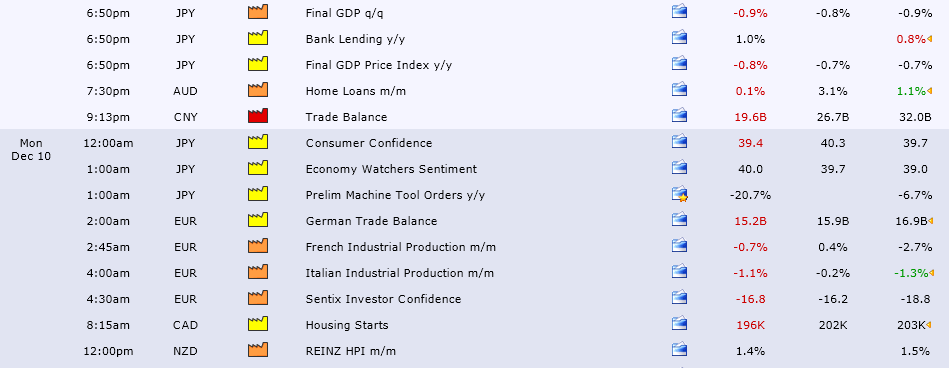Select the Economy Watchers Sentiment event row
949x368 pixels.
[x=474, y=169]
